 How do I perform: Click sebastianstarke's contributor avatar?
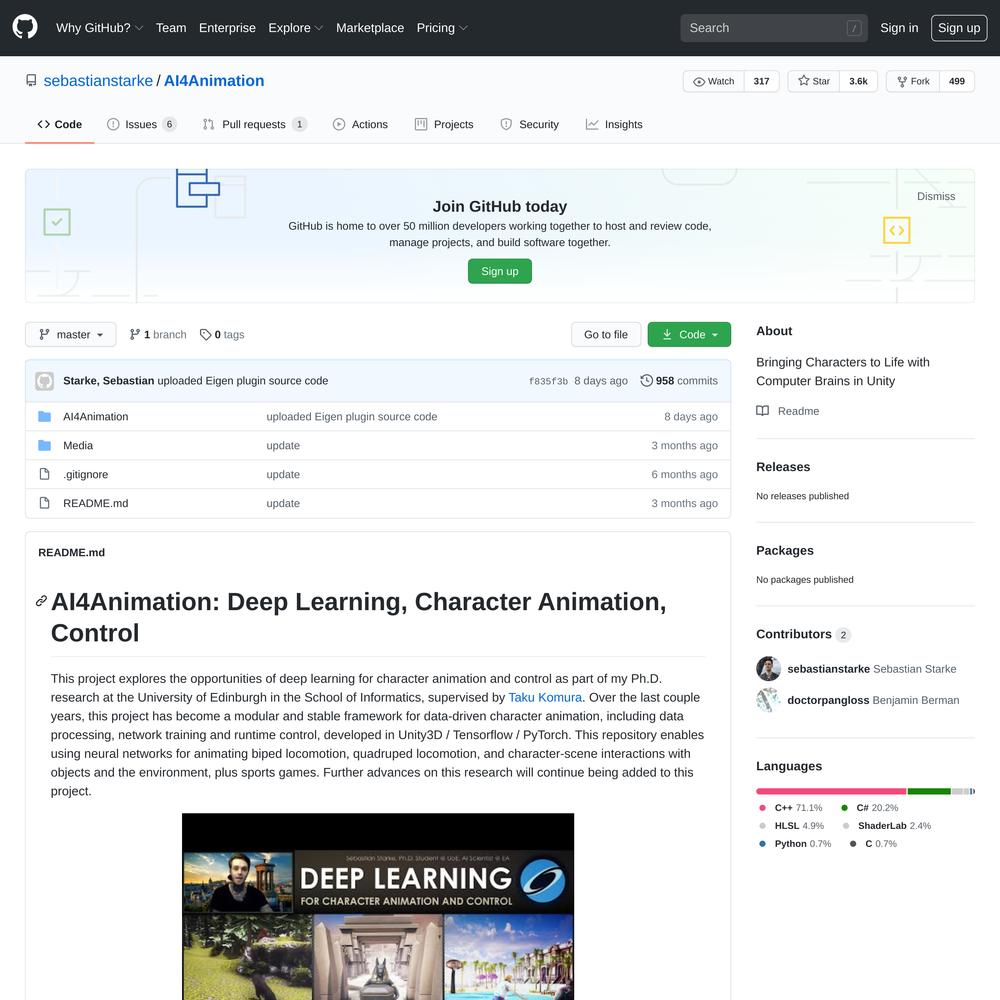coord(768,668)
